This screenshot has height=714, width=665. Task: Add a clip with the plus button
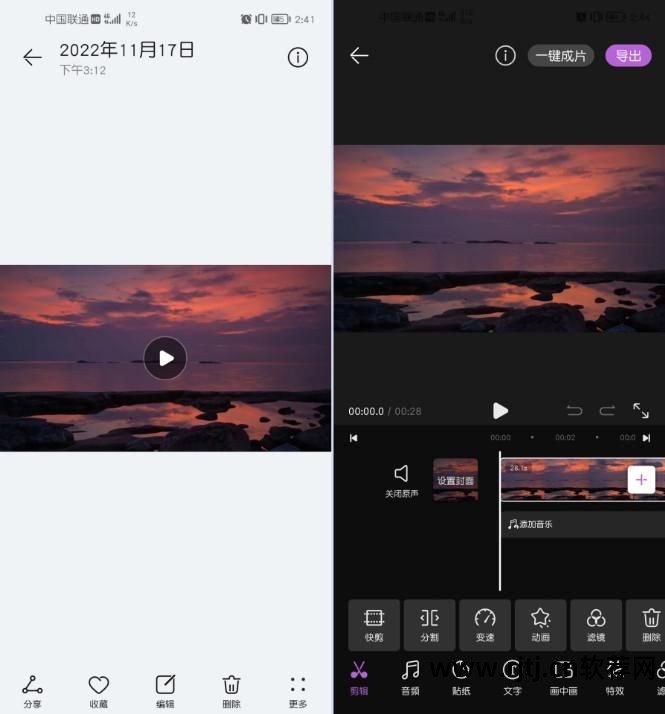(641, 479)
